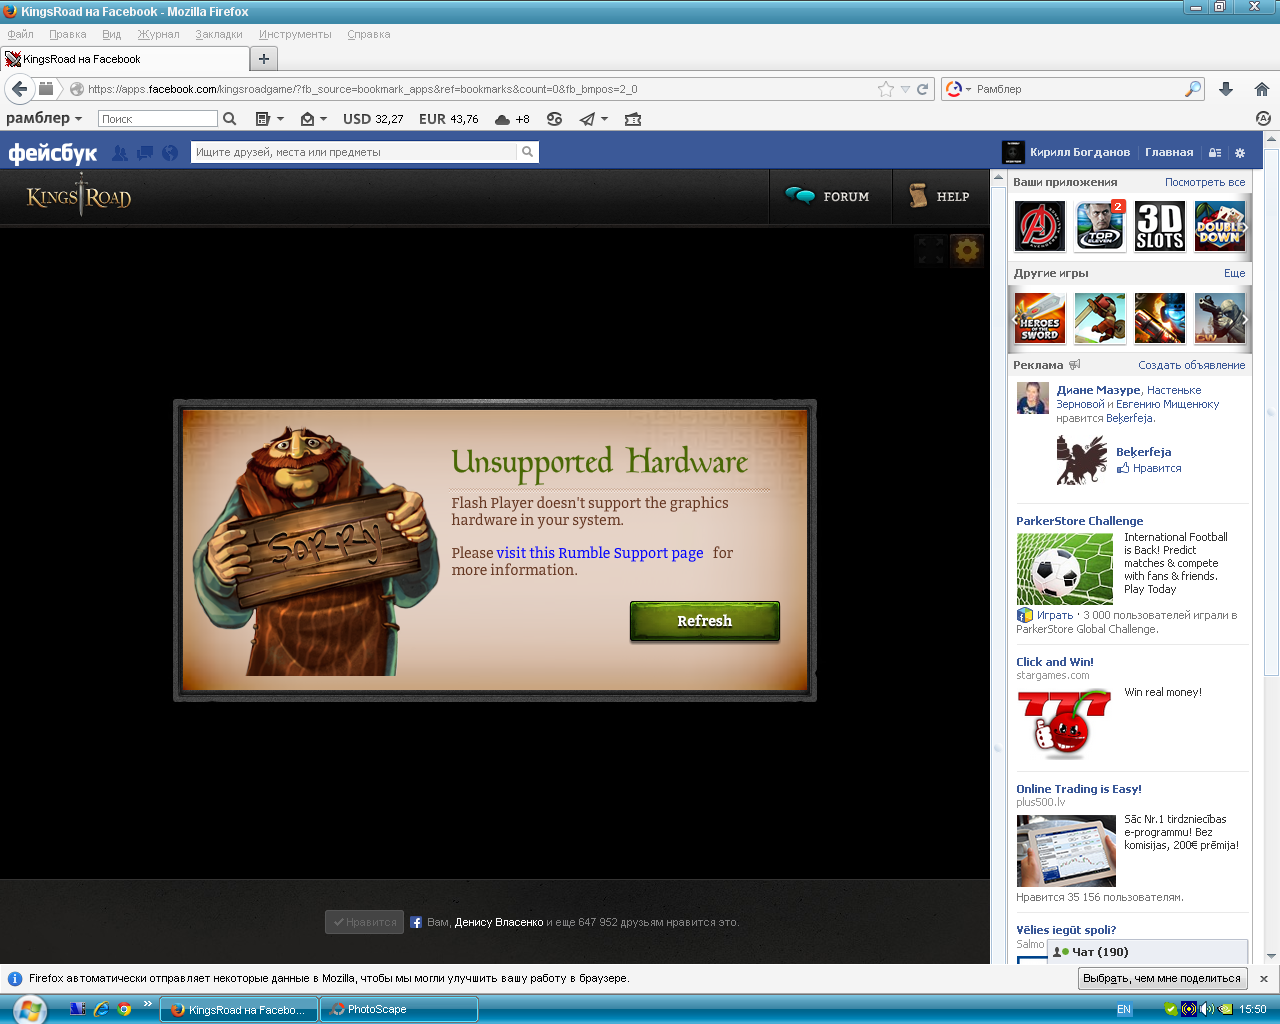Expand the Rambler mail dropdown arrow
Screen dimensions: 1280x1024
tap(323, 119)
